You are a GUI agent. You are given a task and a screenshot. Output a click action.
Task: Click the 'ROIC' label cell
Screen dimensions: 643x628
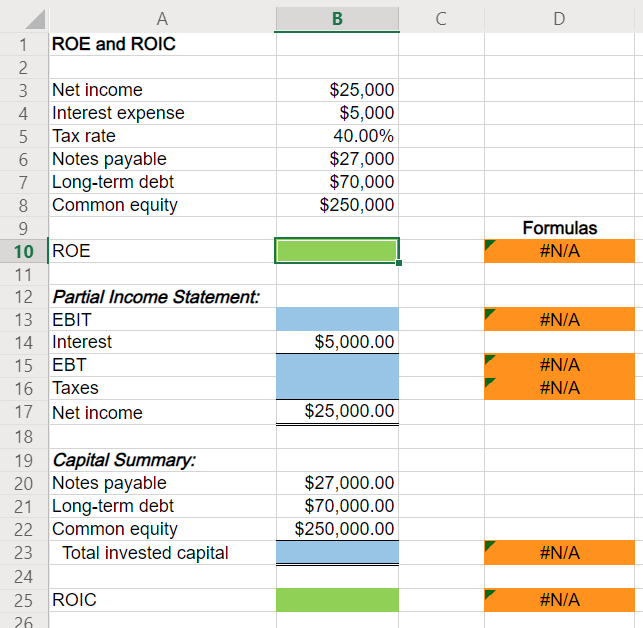[162, 600]
